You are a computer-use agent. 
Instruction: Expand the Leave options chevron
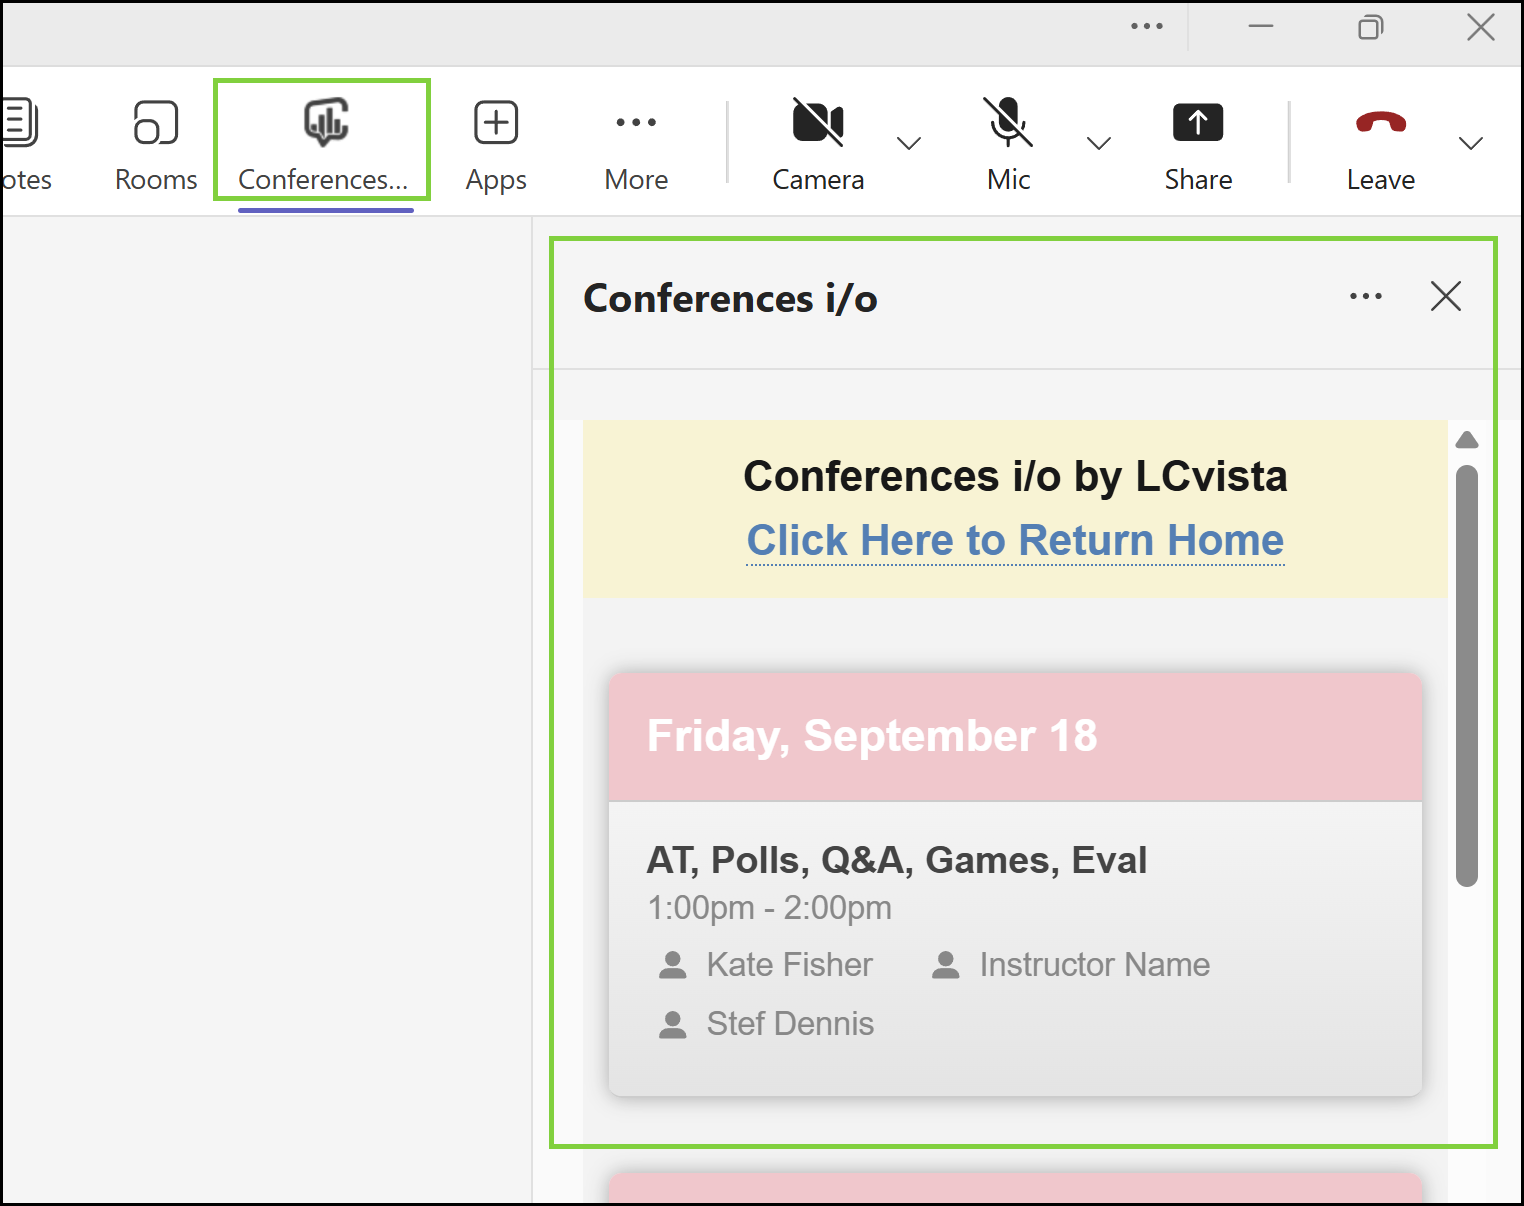1471,143
